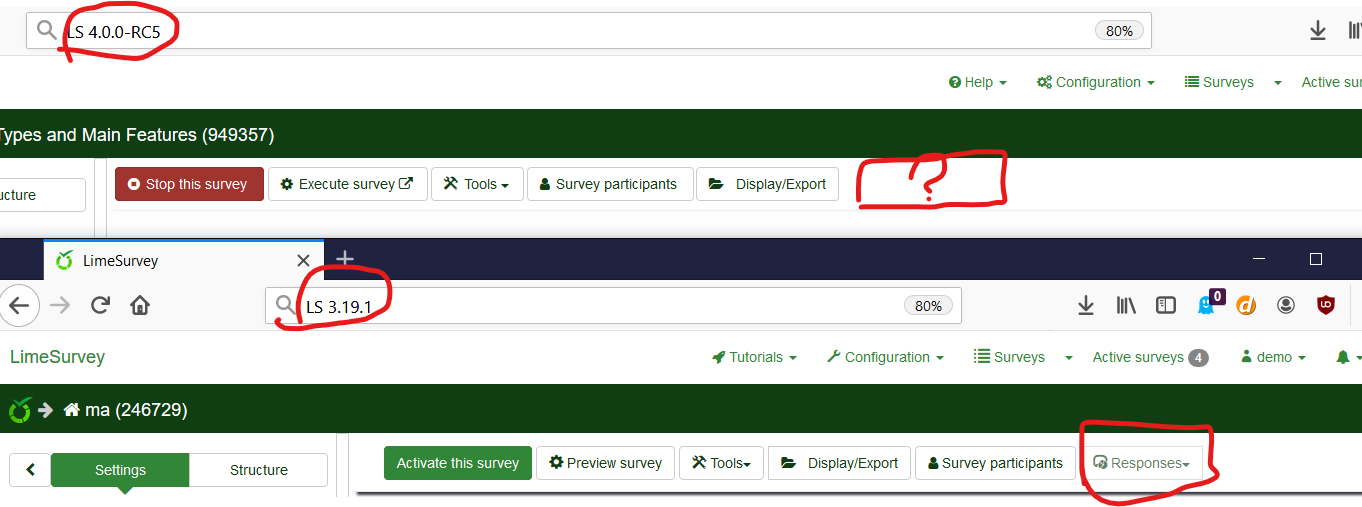Screen dimensions: 1362x507
Task: Open Display/Export in the LS 3.19.1 window
Action: (839, 463)
